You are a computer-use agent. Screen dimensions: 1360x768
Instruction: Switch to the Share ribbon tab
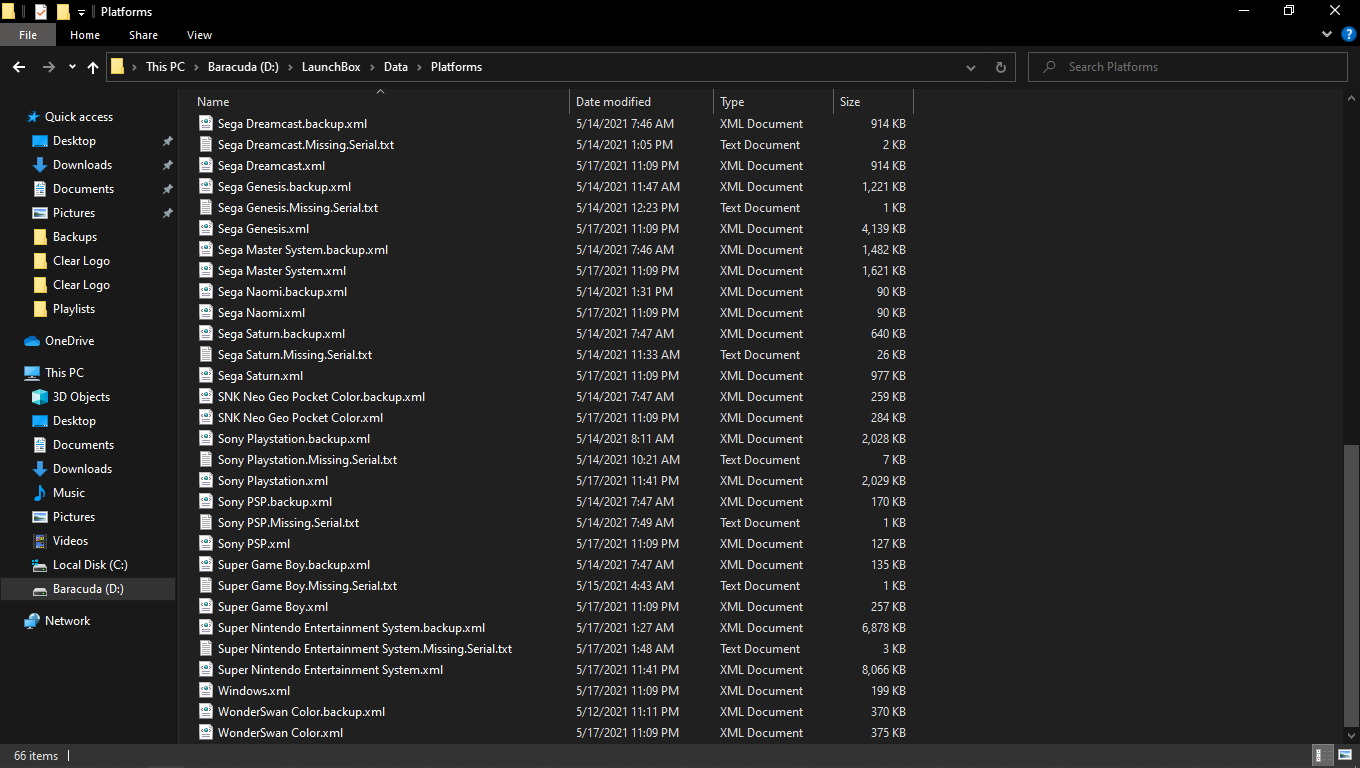coord(143,35)
